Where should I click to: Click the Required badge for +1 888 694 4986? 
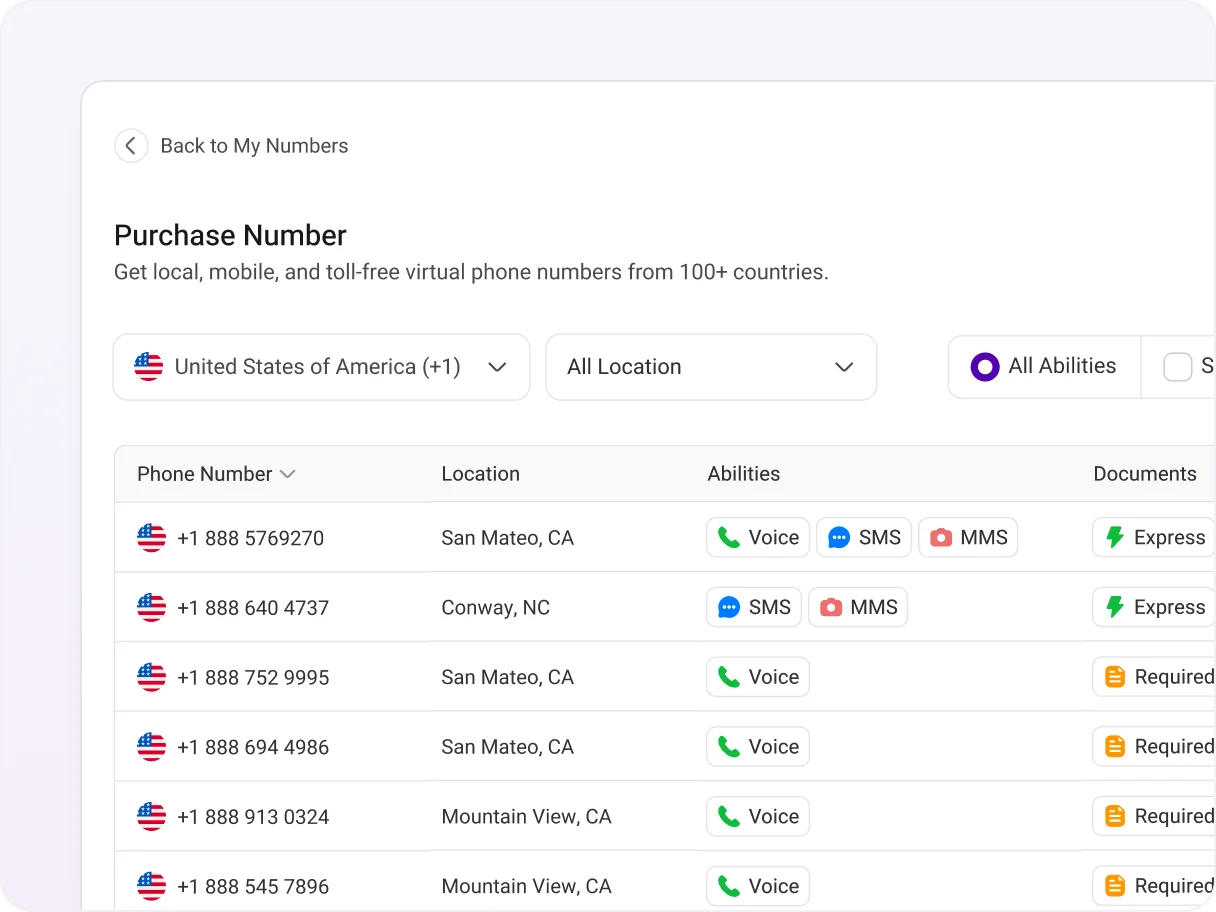pyautogui.click(x=1154, y=746)
